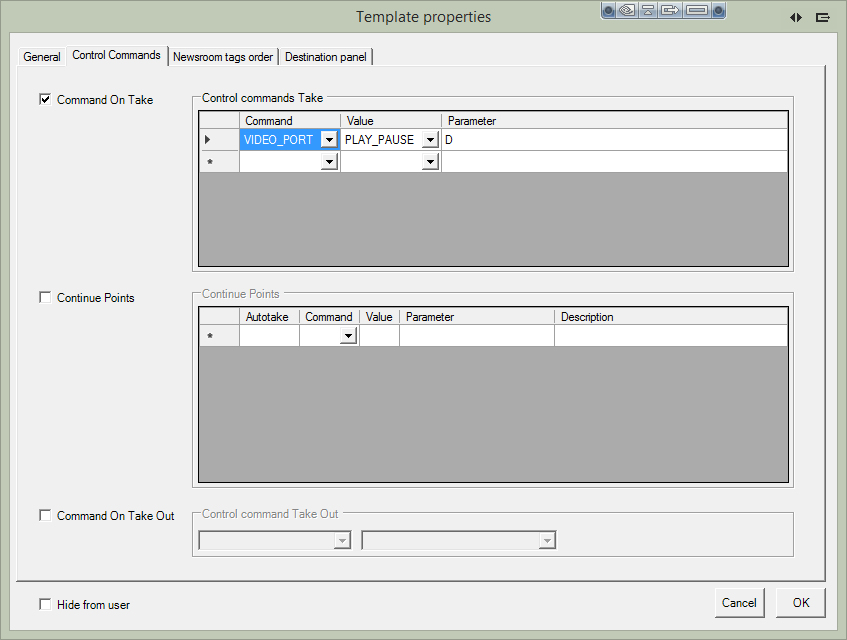Image resolution: width=847 pixels, height=640 pixels.
Task: Click the upward triangle icon in title toolbar
Action: pos(649,11)
